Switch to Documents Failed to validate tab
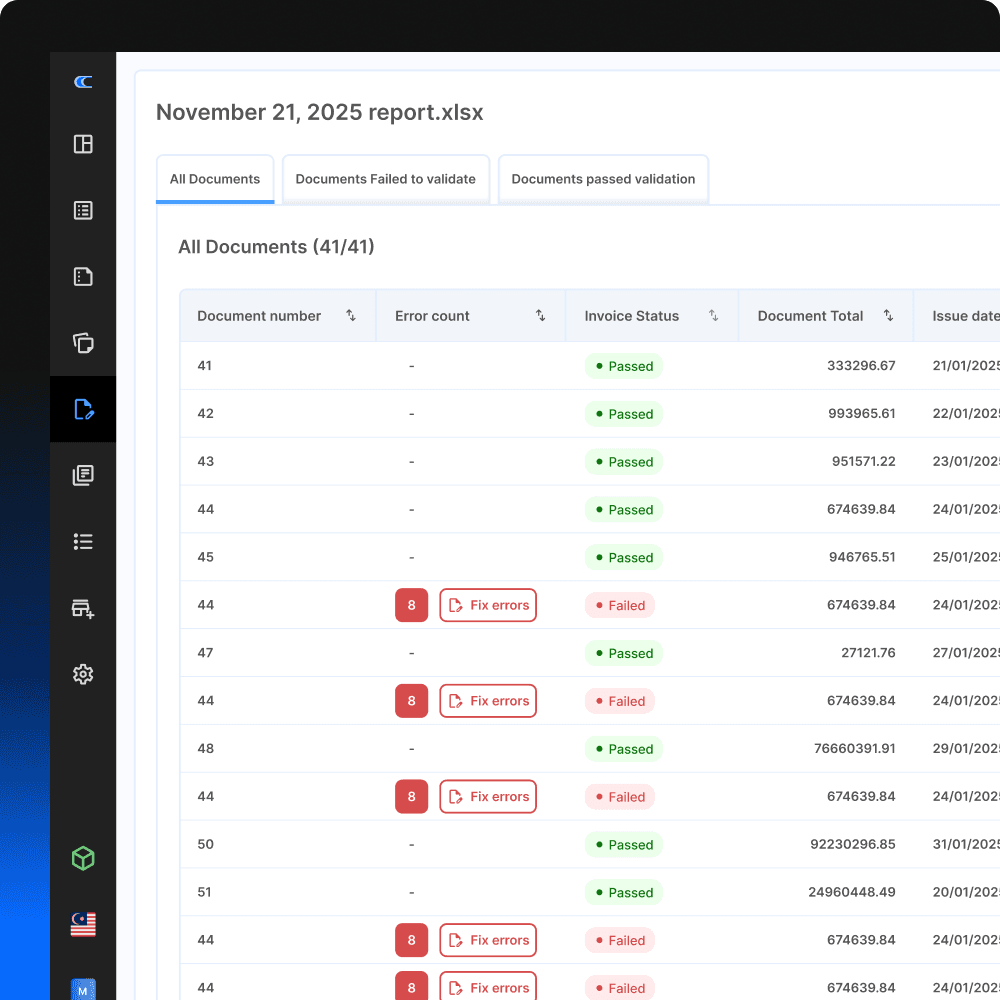 pyautogui.click(x=386, y=178)
